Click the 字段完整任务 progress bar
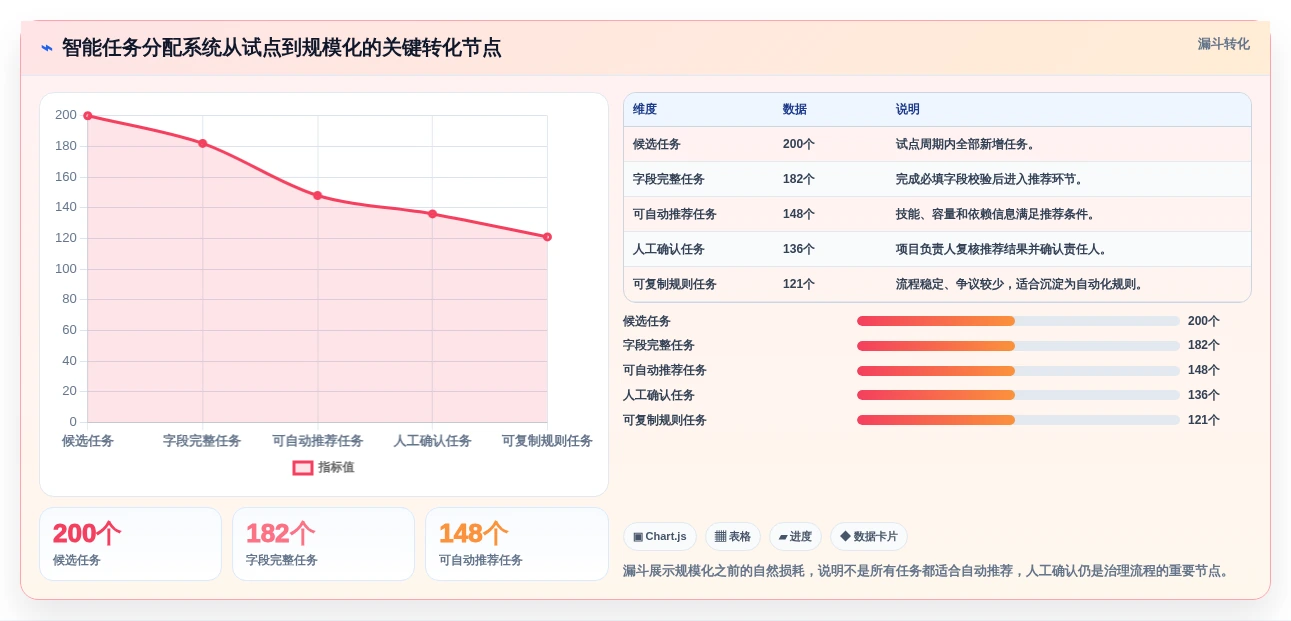The image size is (1291, 621). click(x=1018, y=346)
